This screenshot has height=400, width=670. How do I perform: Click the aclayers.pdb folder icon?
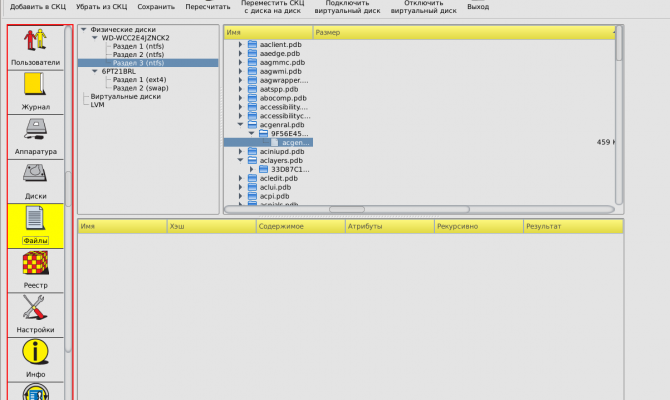[x=253, y=161]
